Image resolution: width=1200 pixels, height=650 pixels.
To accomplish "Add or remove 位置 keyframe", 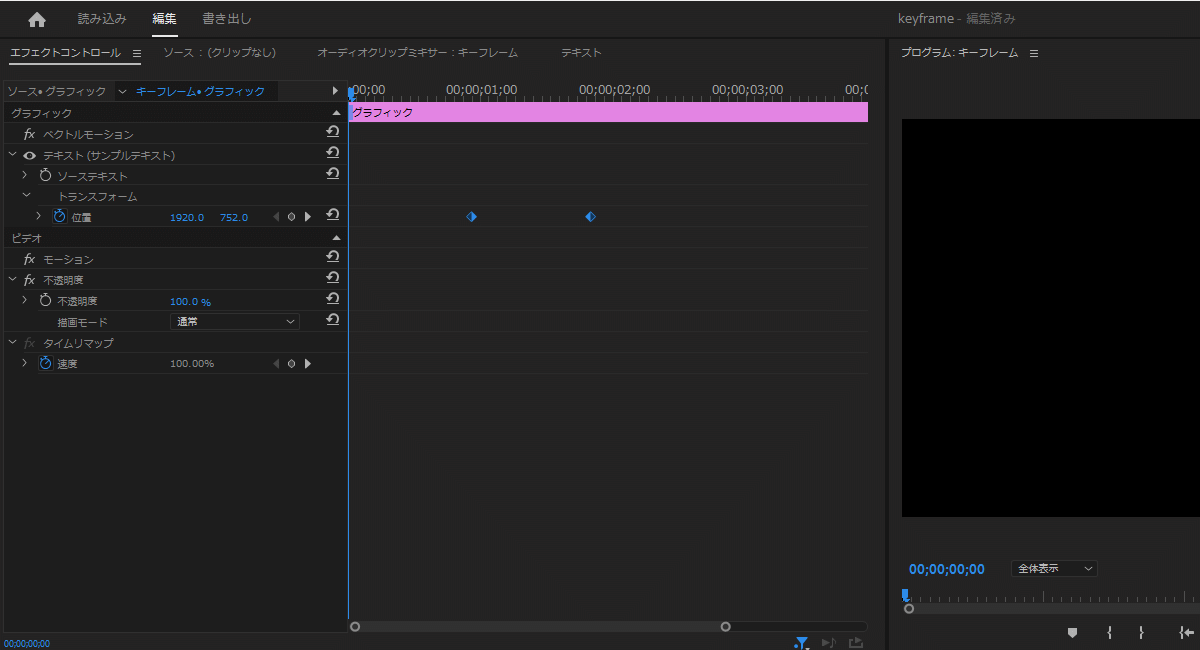I will (x=291, y=217).
